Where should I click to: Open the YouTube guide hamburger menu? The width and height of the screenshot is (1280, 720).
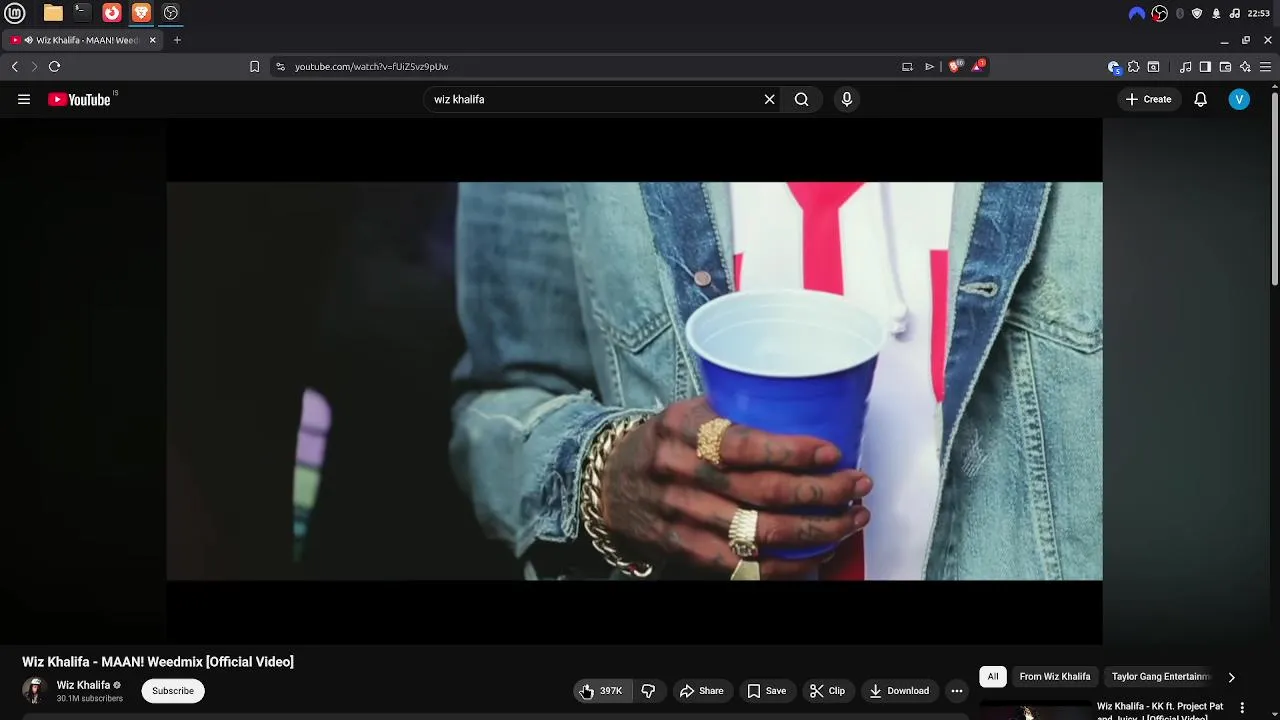24,99
